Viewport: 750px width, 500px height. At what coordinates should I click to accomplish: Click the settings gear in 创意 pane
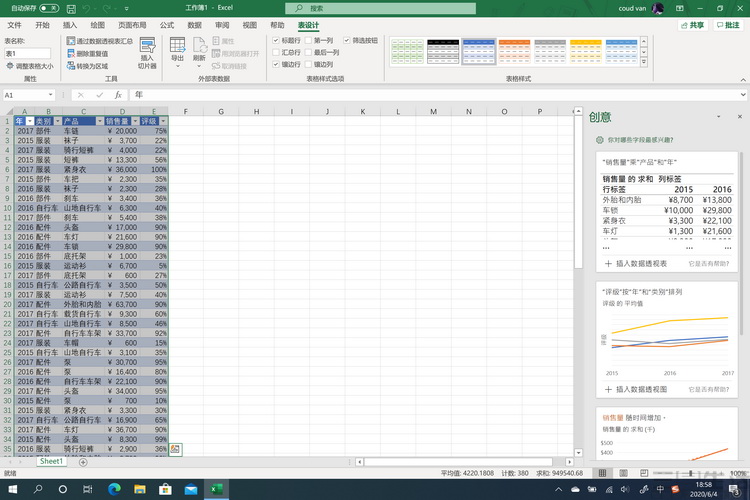[x=600, y=140]
